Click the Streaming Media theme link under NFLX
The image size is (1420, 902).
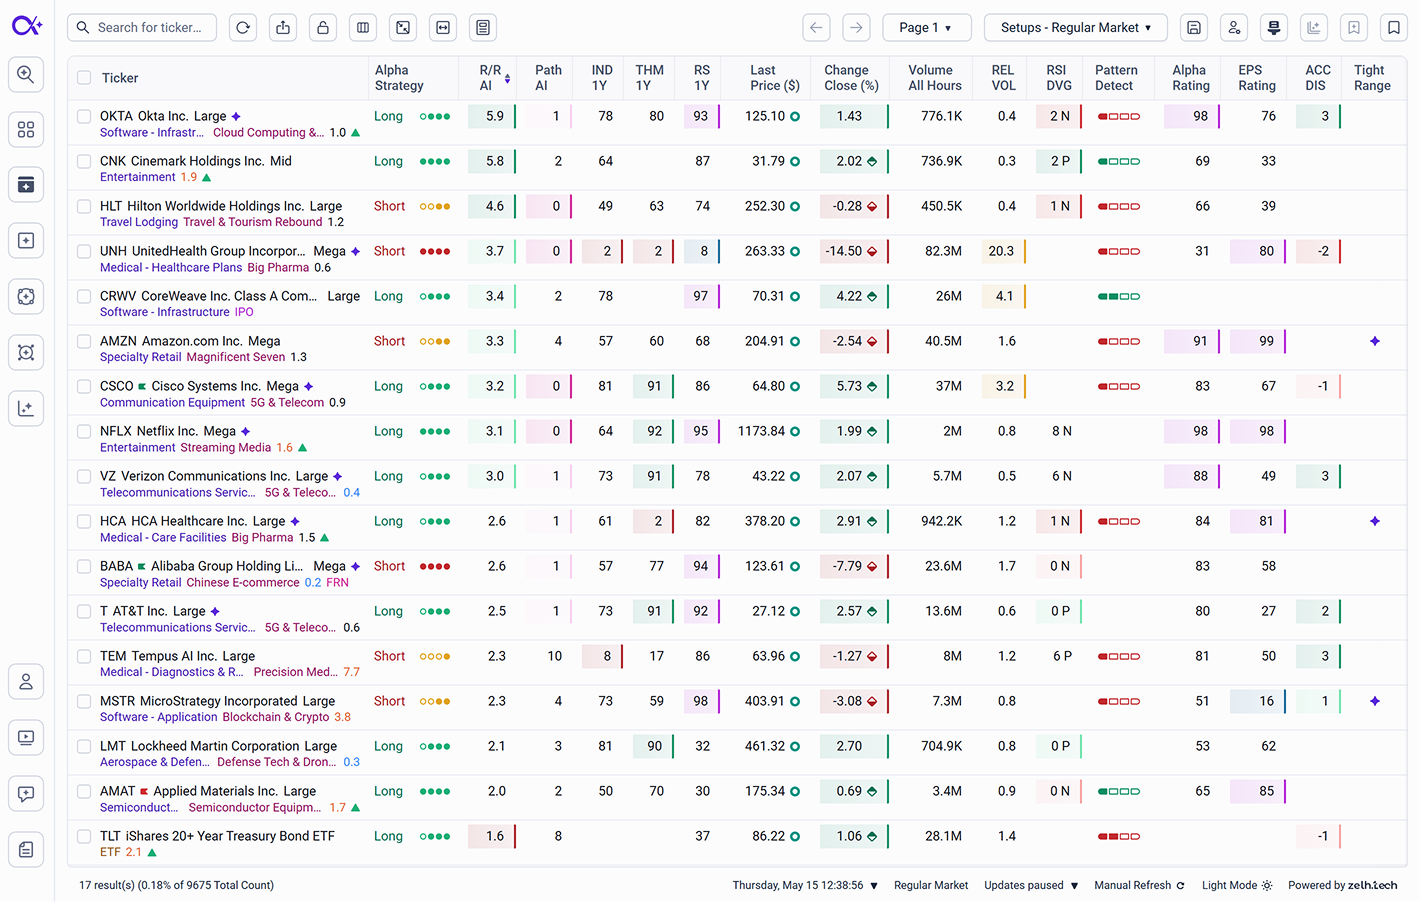[226, 447]
